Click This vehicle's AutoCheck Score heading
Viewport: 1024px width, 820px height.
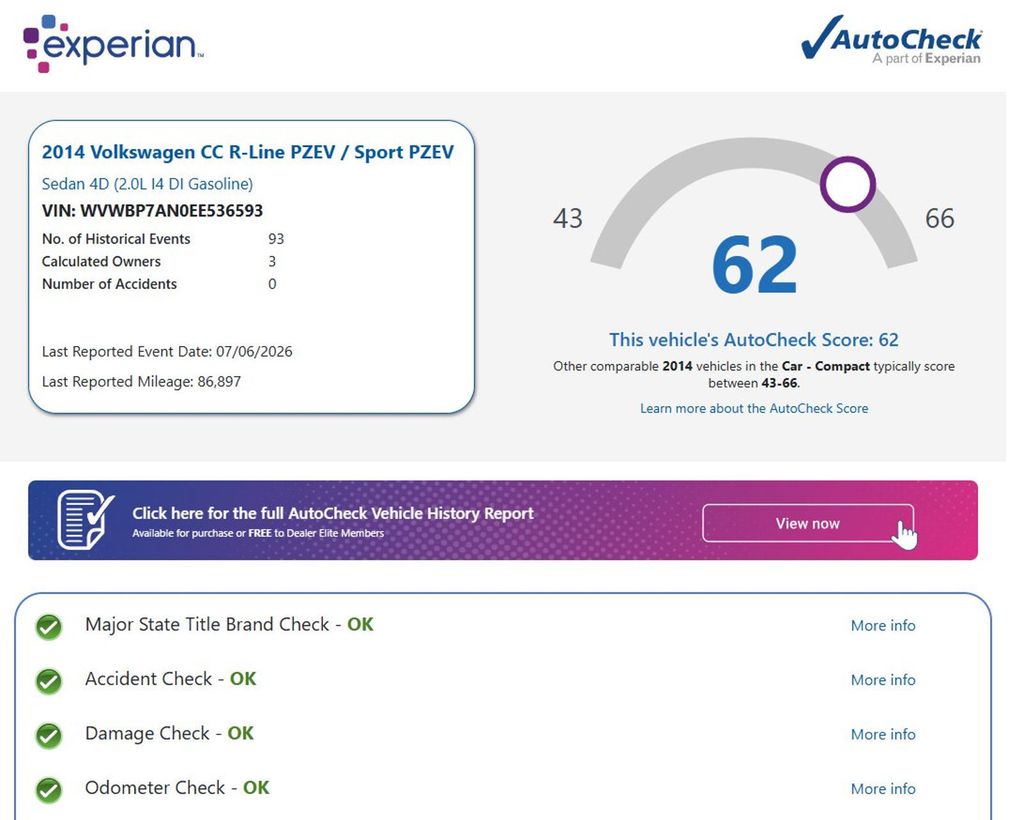[754, 339]
